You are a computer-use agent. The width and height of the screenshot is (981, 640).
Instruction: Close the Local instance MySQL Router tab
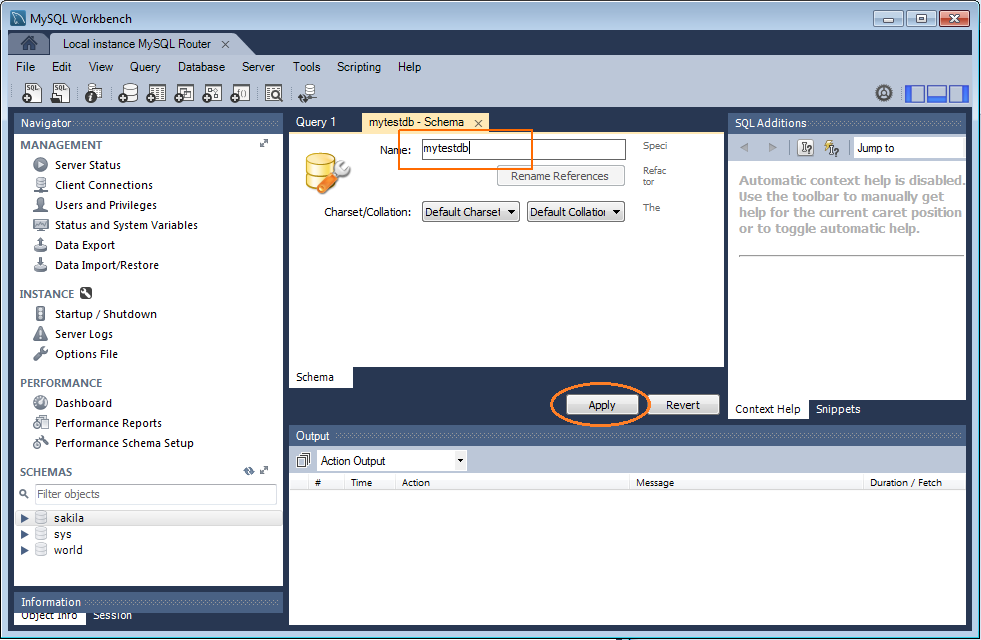(225, 44)
